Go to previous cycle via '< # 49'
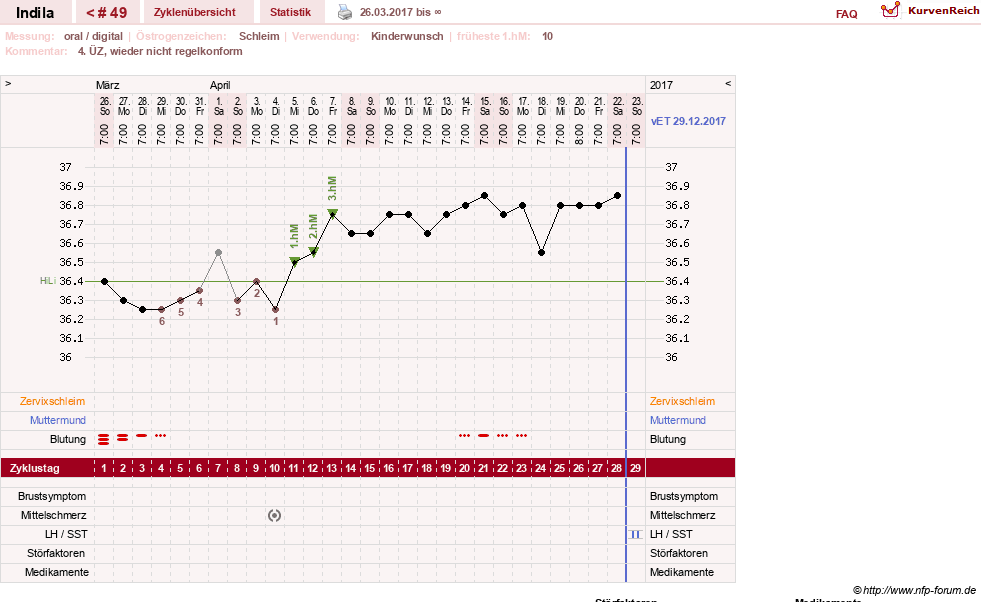 106,13
